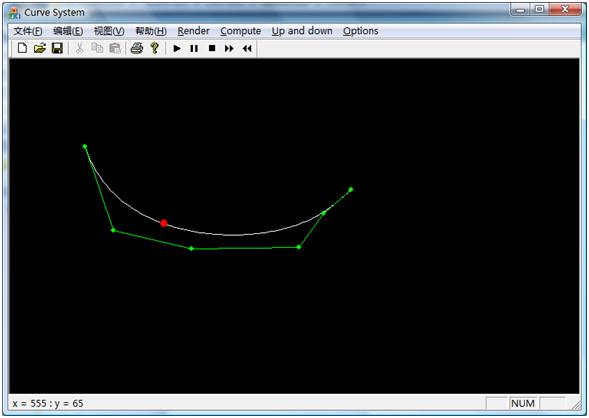Click the red point on the curve

coord(164,223)
